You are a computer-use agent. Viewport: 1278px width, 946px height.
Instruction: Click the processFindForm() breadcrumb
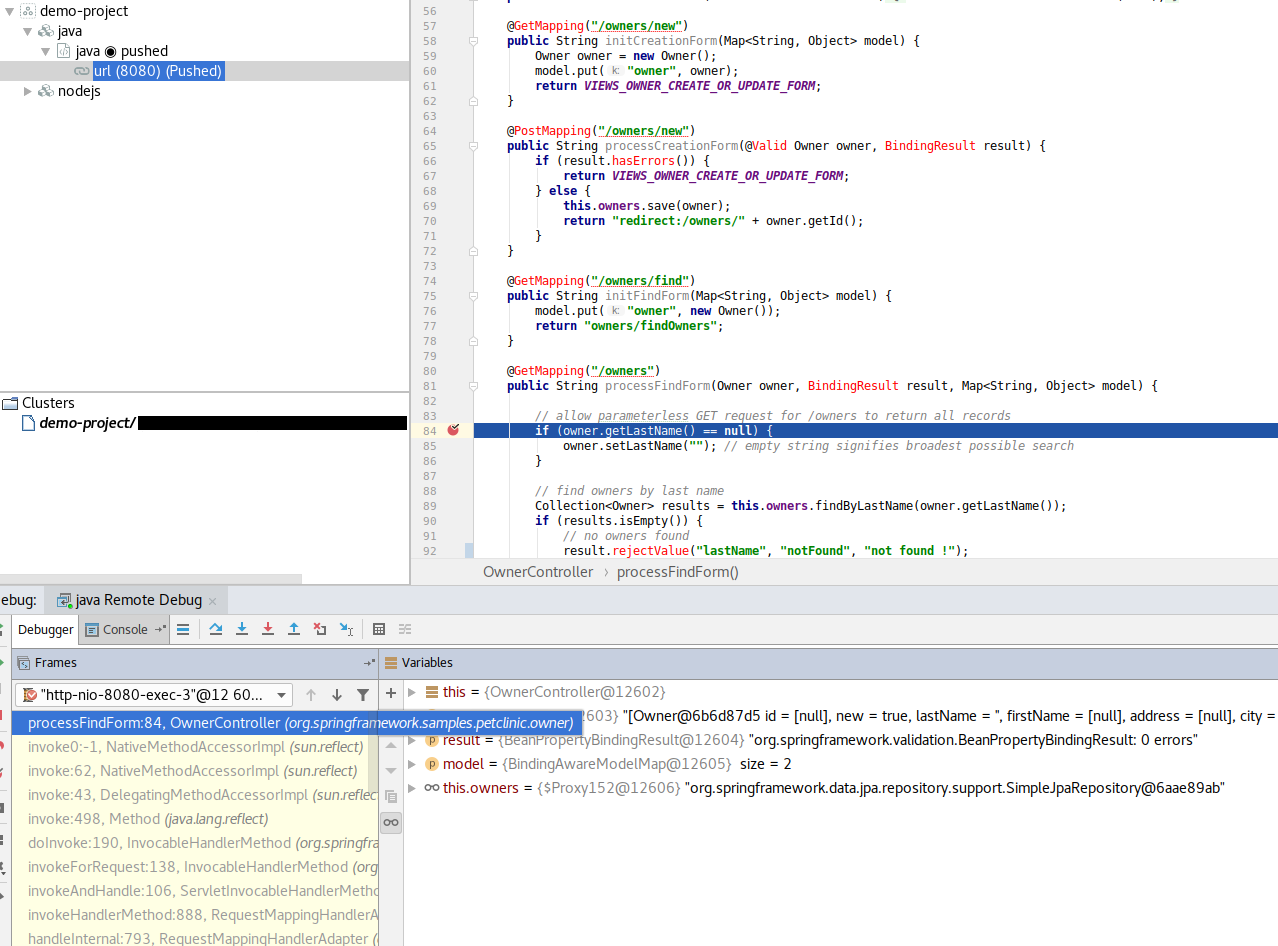click(678, 572)
